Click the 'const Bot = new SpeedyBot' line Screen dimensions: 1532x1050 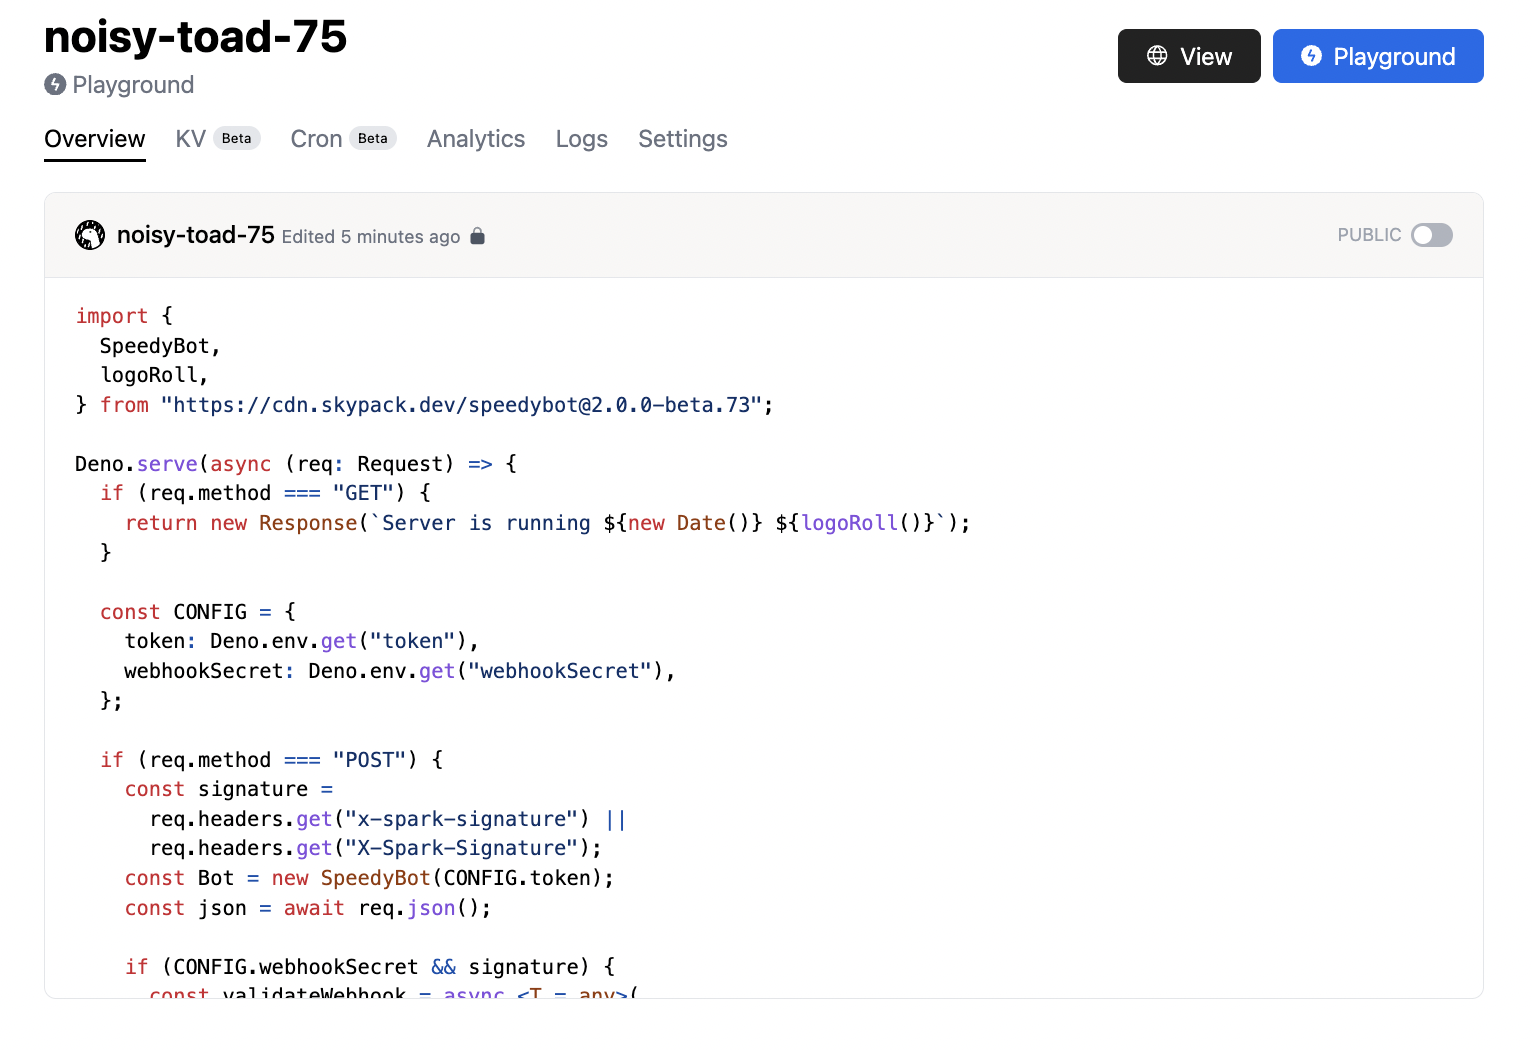[x=370, y=878]
